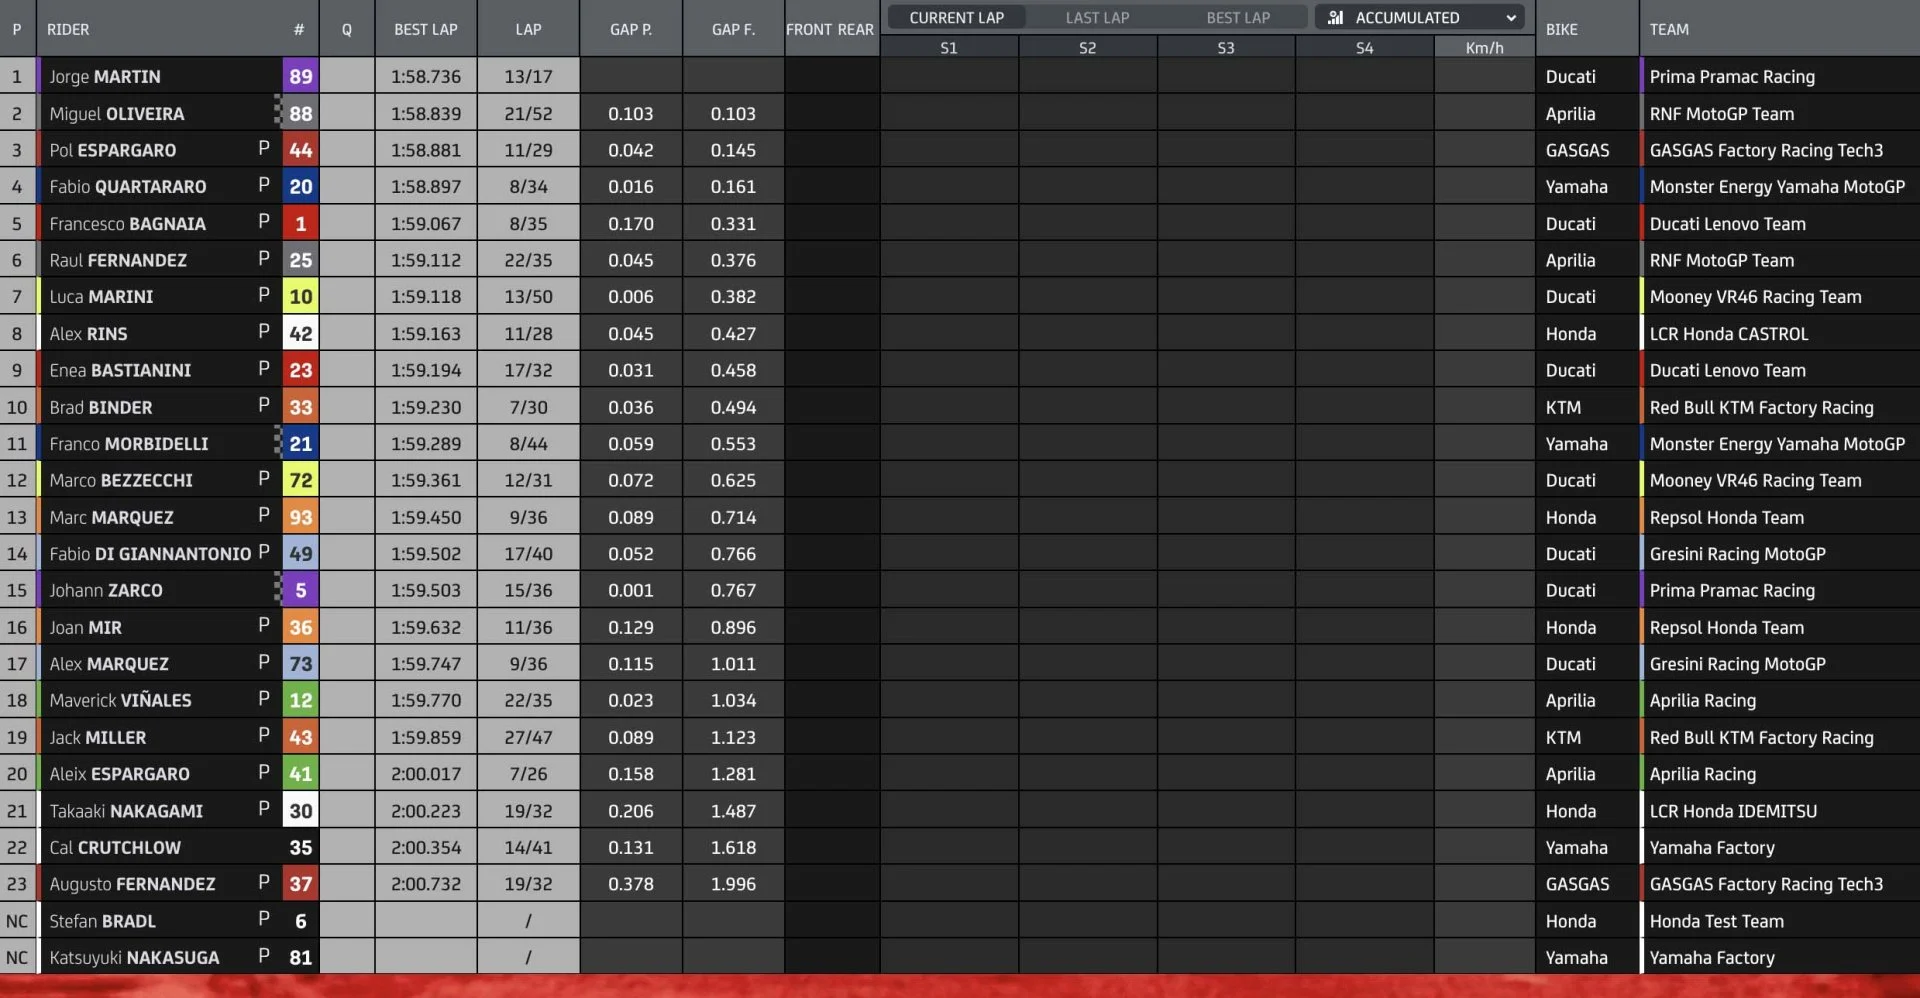Image resolution: width=1920 pixels, height=998 pixels.
Task: Click lap count 27/47
Action: click(528, 737)
